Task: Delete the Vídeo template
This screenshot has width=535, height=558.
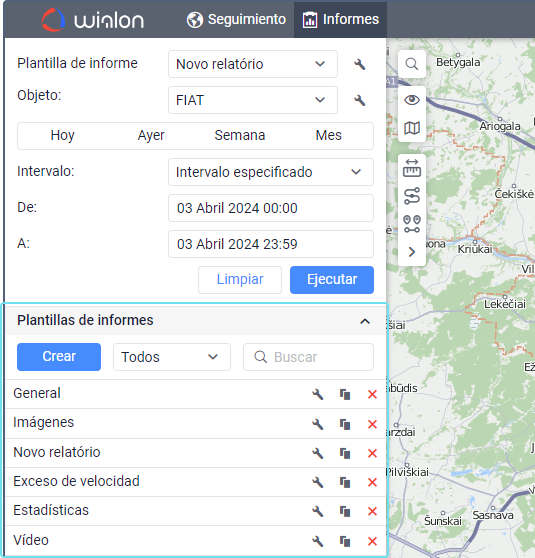Action: point(372,541)
